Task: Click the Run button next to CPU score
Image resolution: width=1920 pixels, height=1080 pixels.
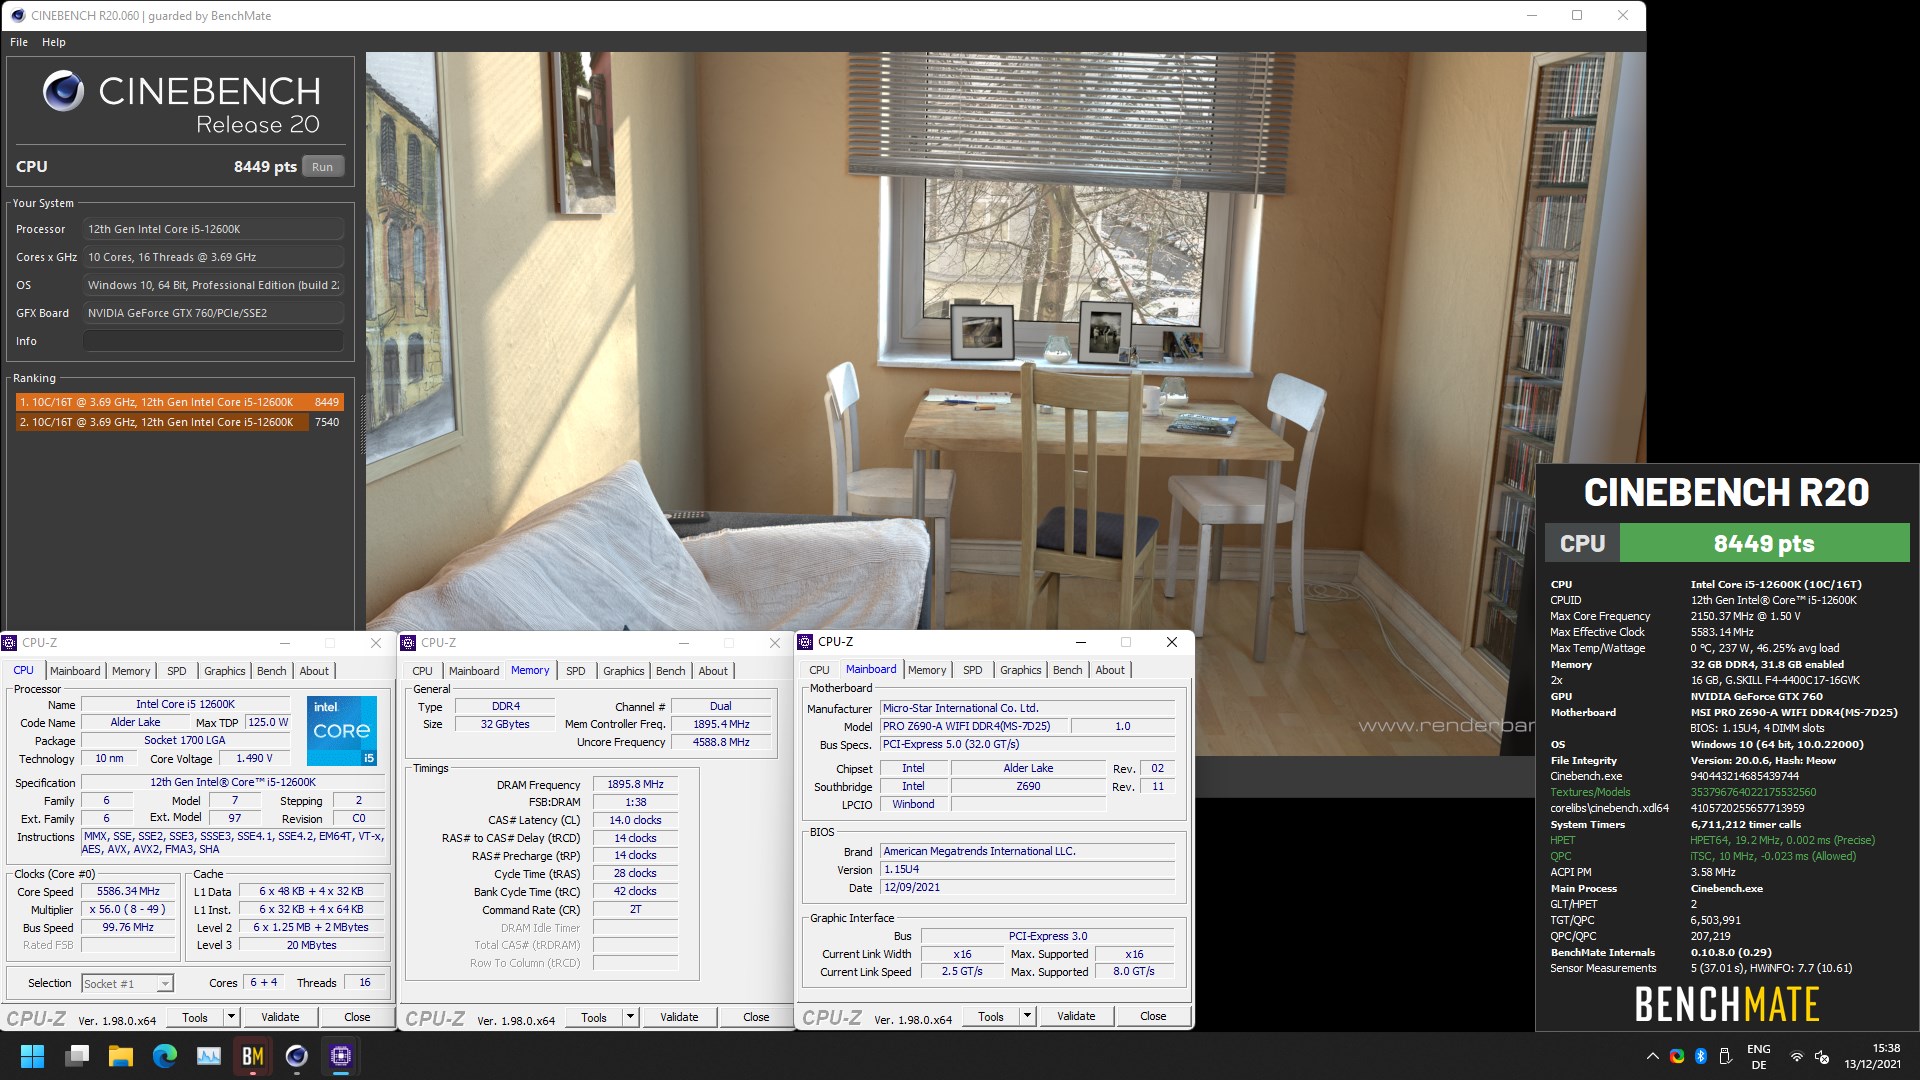Action: coord(322,167)
